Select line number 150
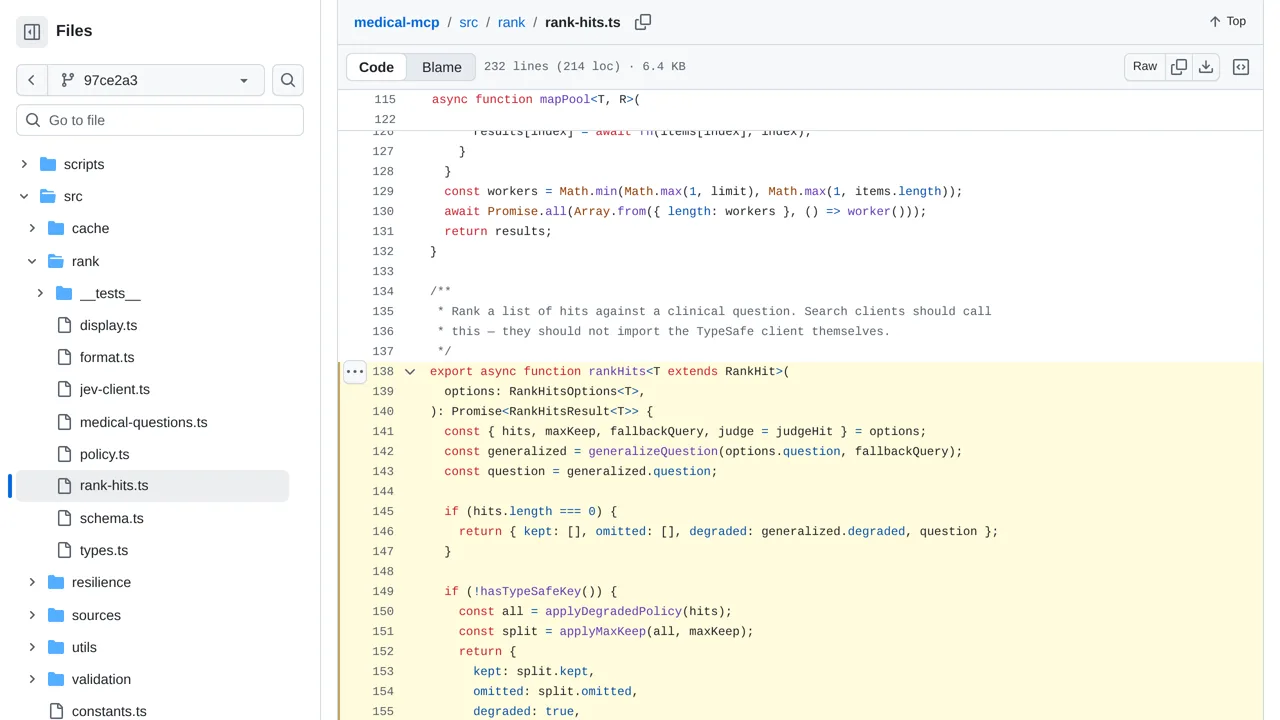The image size is (1280, 720). (383, 611)
